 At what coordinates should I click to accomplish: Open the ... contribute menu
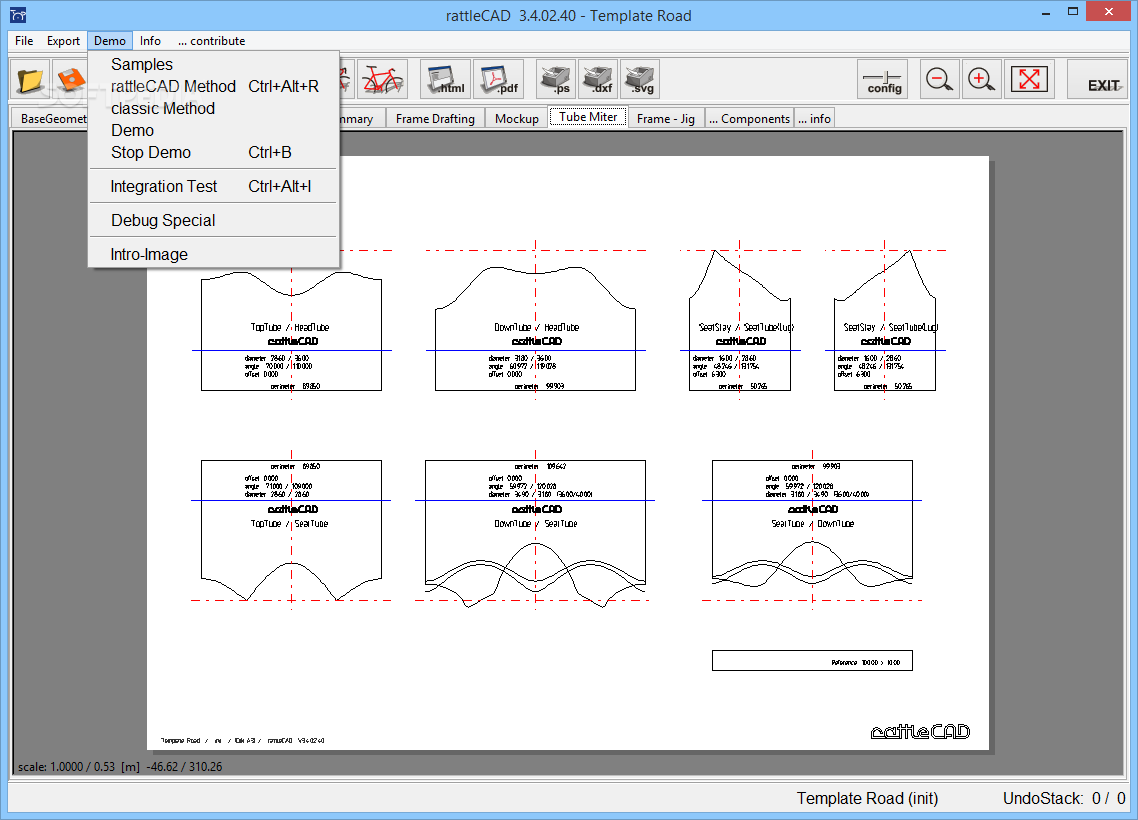[x=211, y=41]
